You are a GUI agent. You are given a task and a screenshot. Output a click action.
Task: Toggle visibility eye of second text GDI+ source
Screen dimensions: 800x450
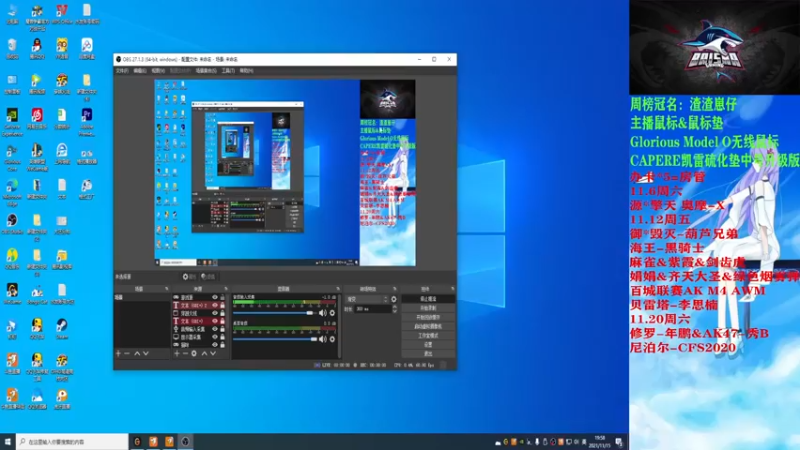[215, 321]
